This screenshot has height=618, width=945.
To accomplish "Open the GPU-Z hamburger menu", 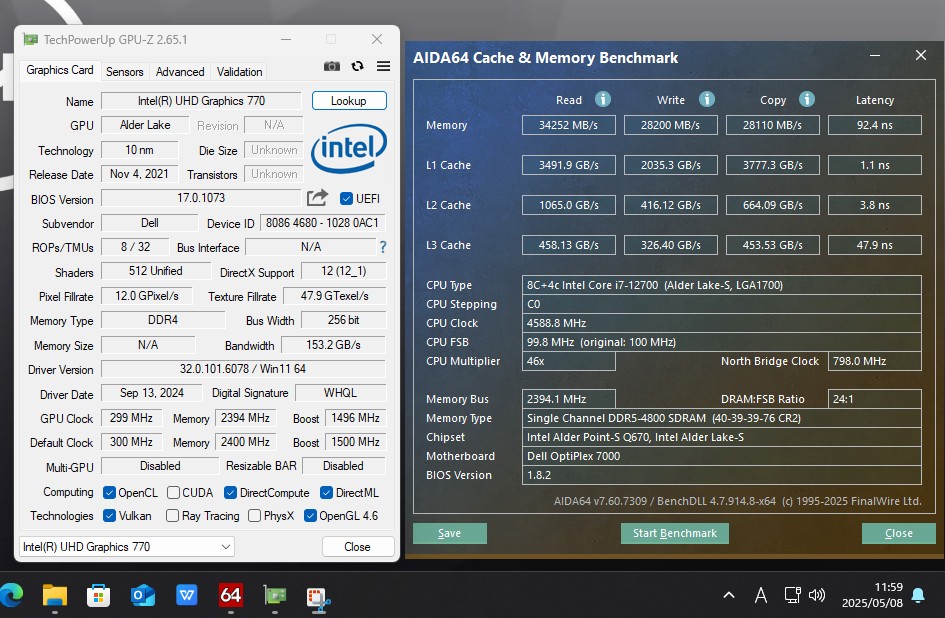I will tap(383, 66).
